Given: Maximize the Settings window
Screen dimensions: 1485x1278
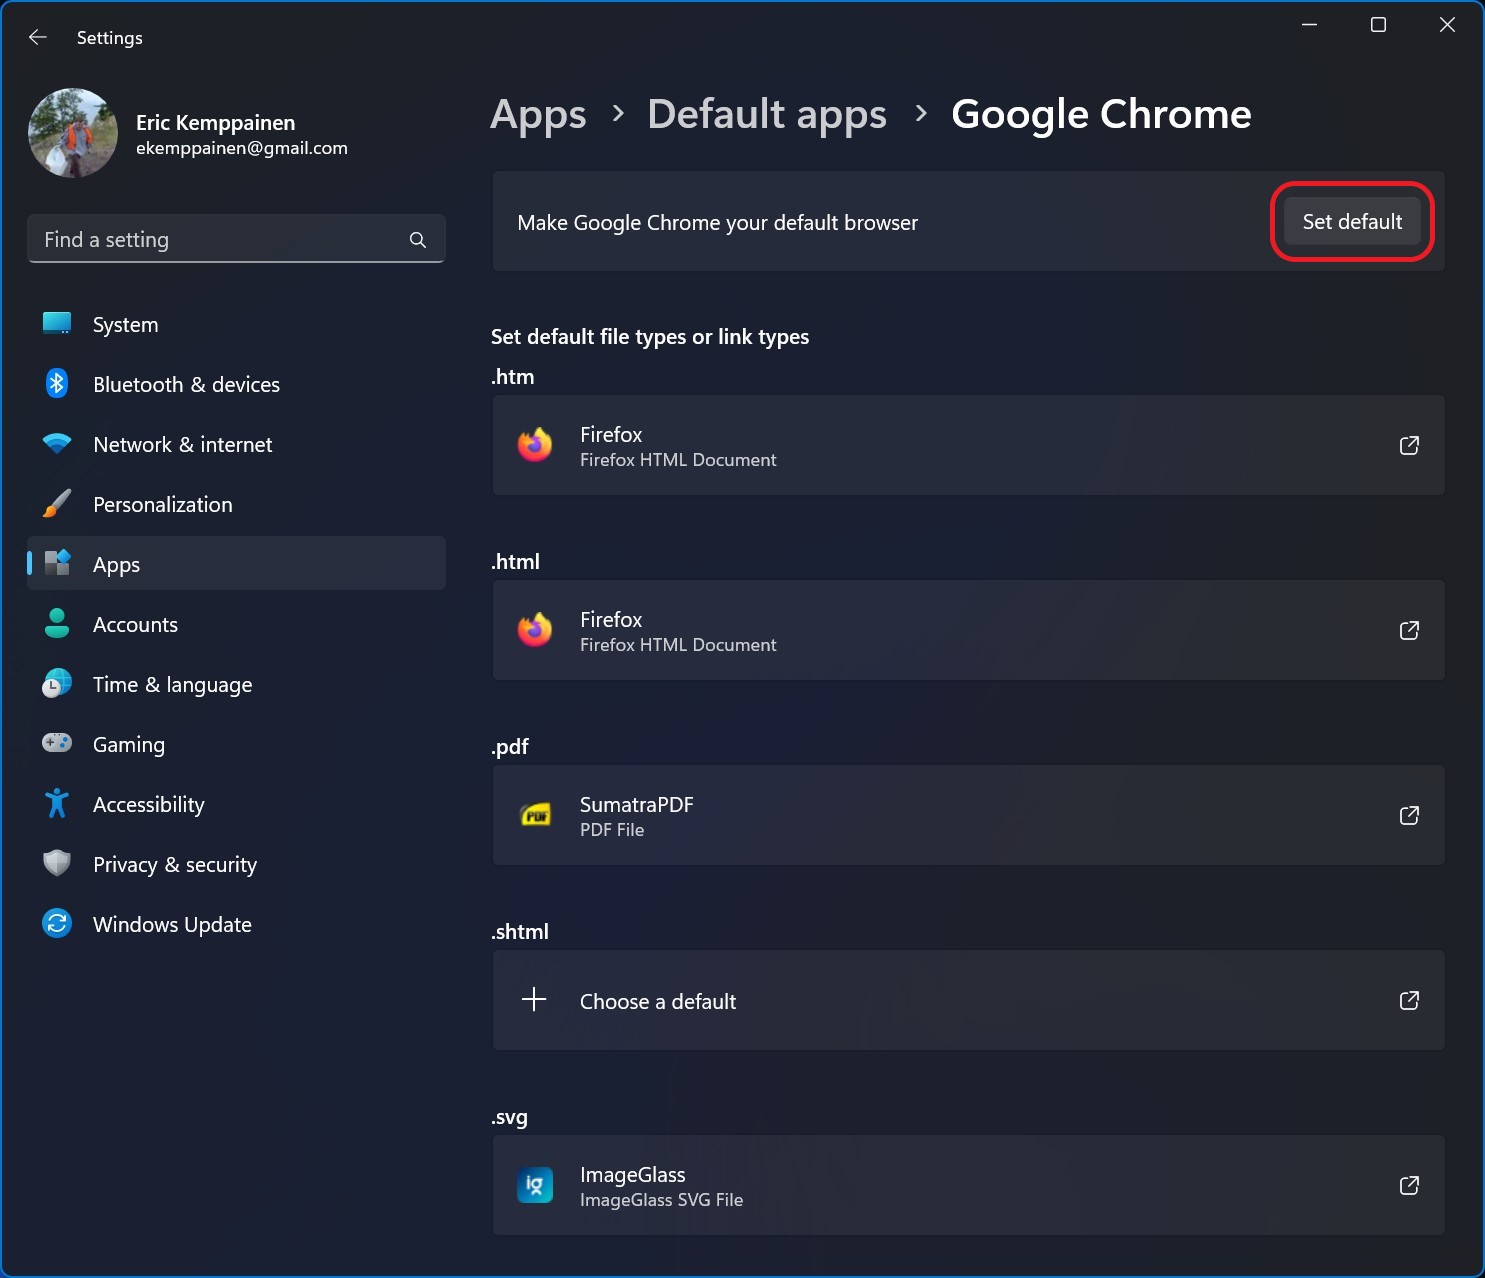Looking at the screenshot, I should (1378, 25).
